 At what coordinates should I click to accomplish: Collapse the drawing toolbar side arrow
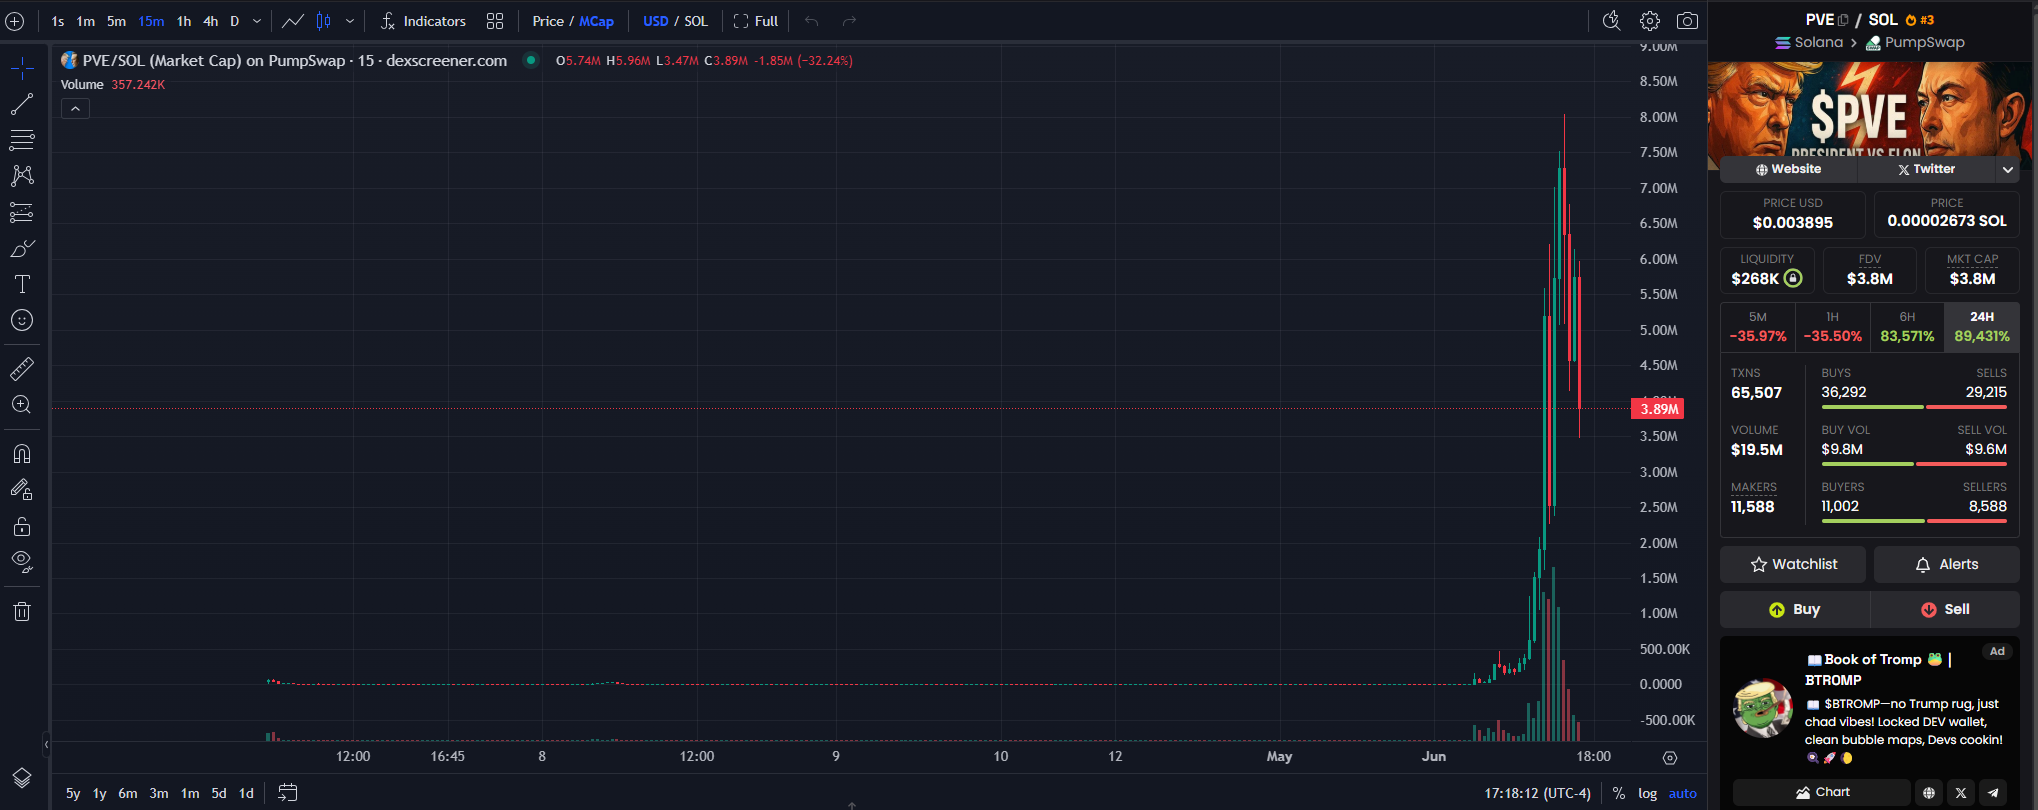click(x=46, y=744)
